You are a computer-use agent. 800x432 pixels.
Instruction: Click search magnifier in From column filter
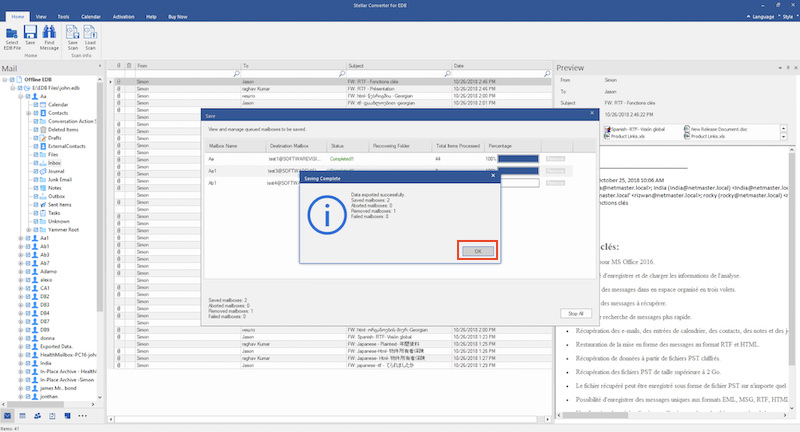click(x=236, y=74)
